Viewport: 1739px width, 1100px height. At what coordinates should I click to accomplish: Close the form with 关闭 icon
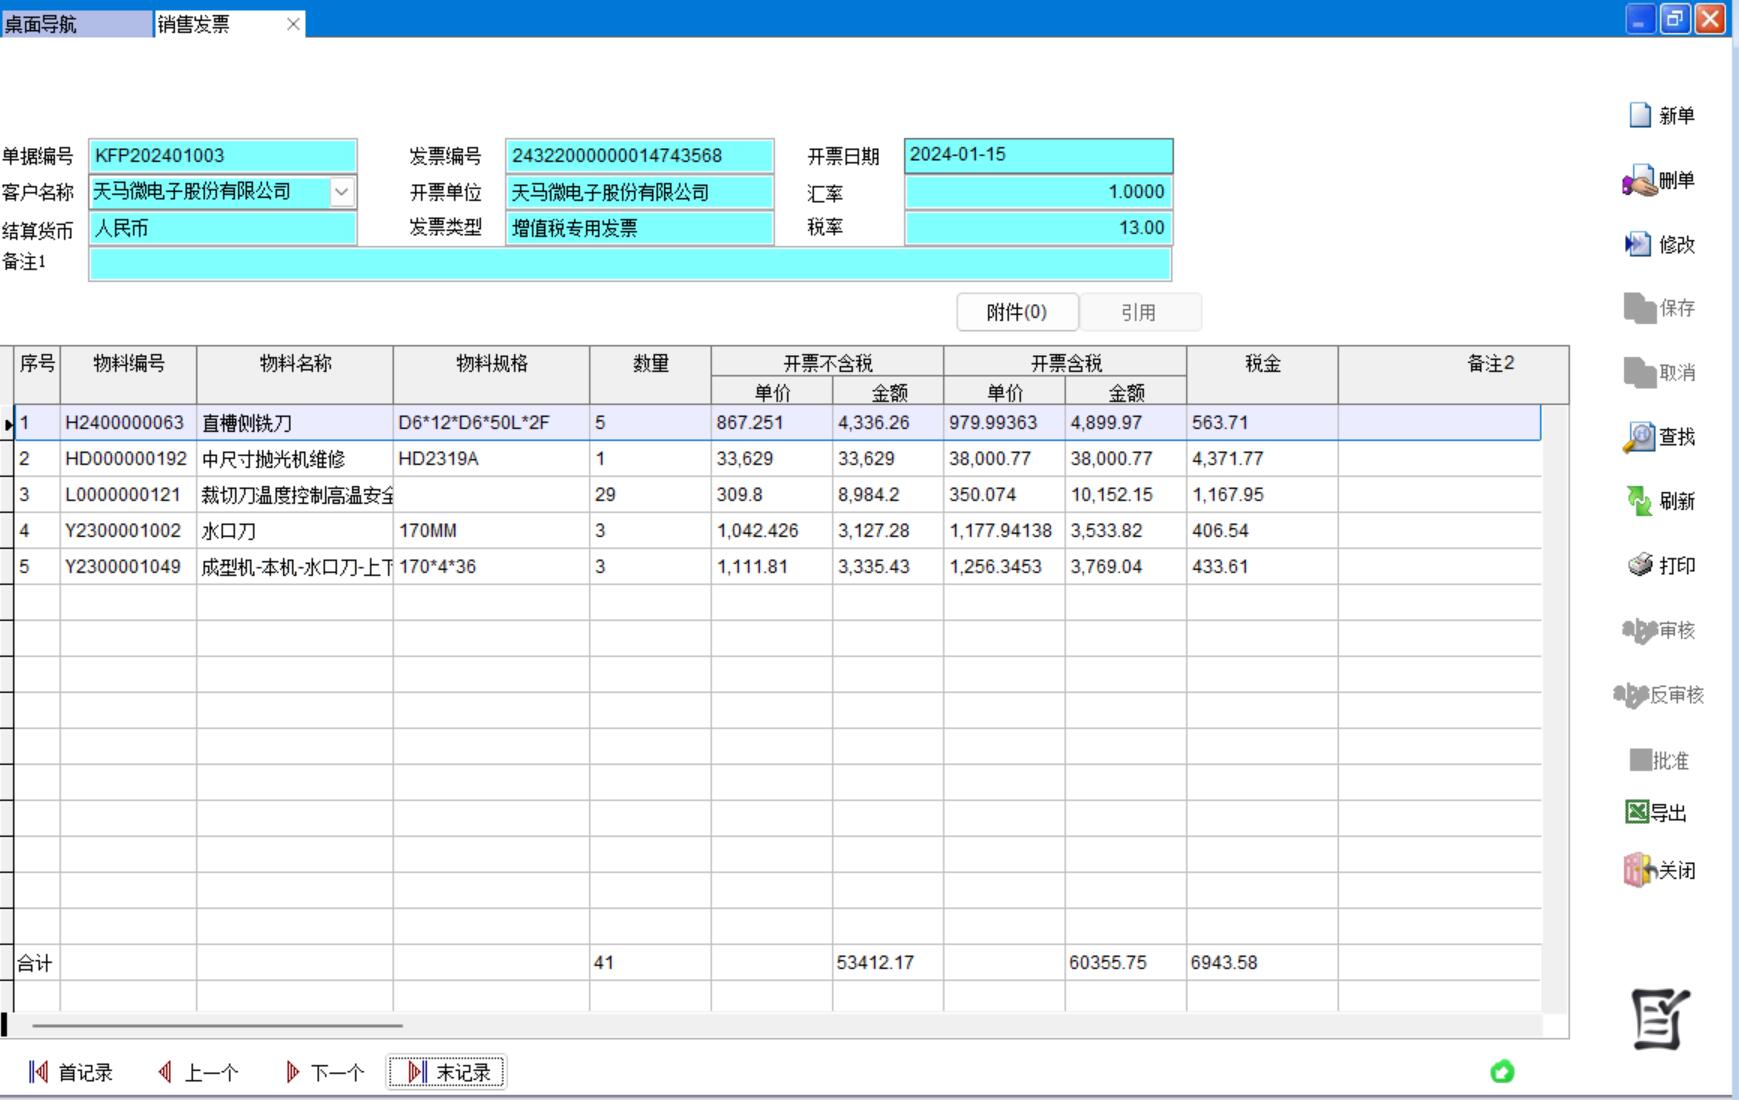[1639, 871]
